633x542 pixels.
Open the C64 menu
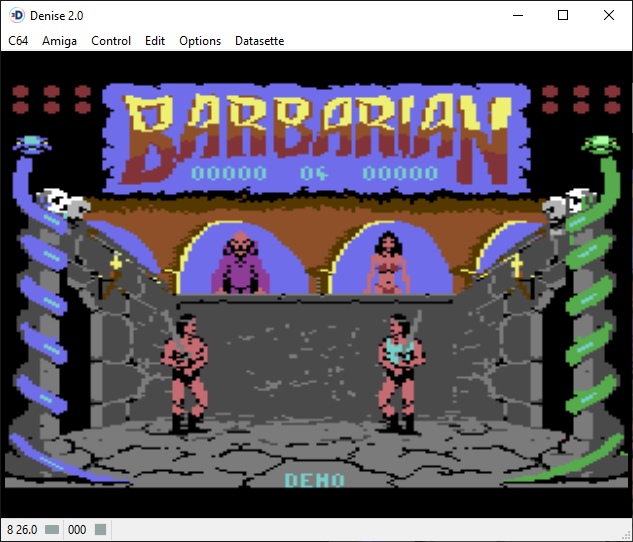(x=18, y=41)
